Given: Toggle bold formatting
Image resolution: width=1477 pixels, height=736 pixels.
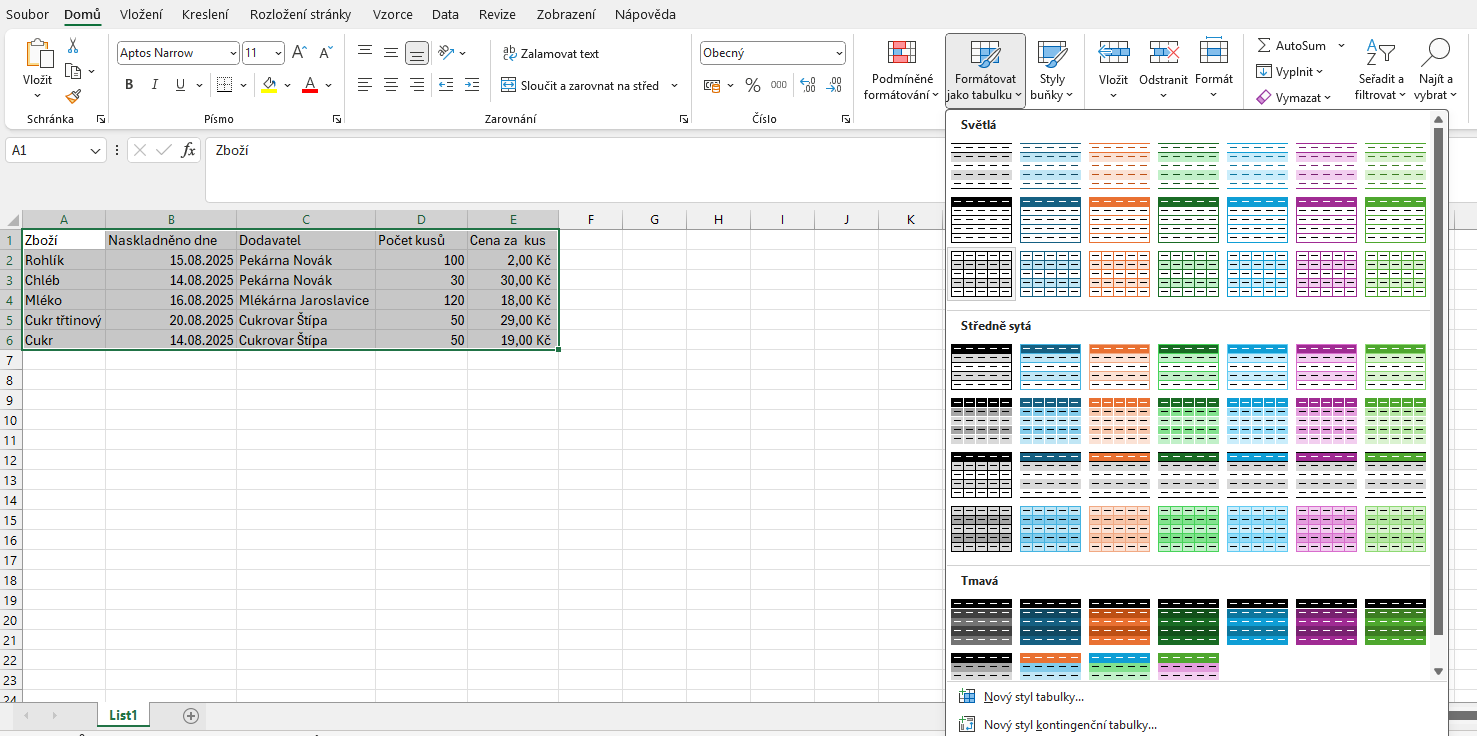Looking at the screenshot, I should tap(128, 84).
